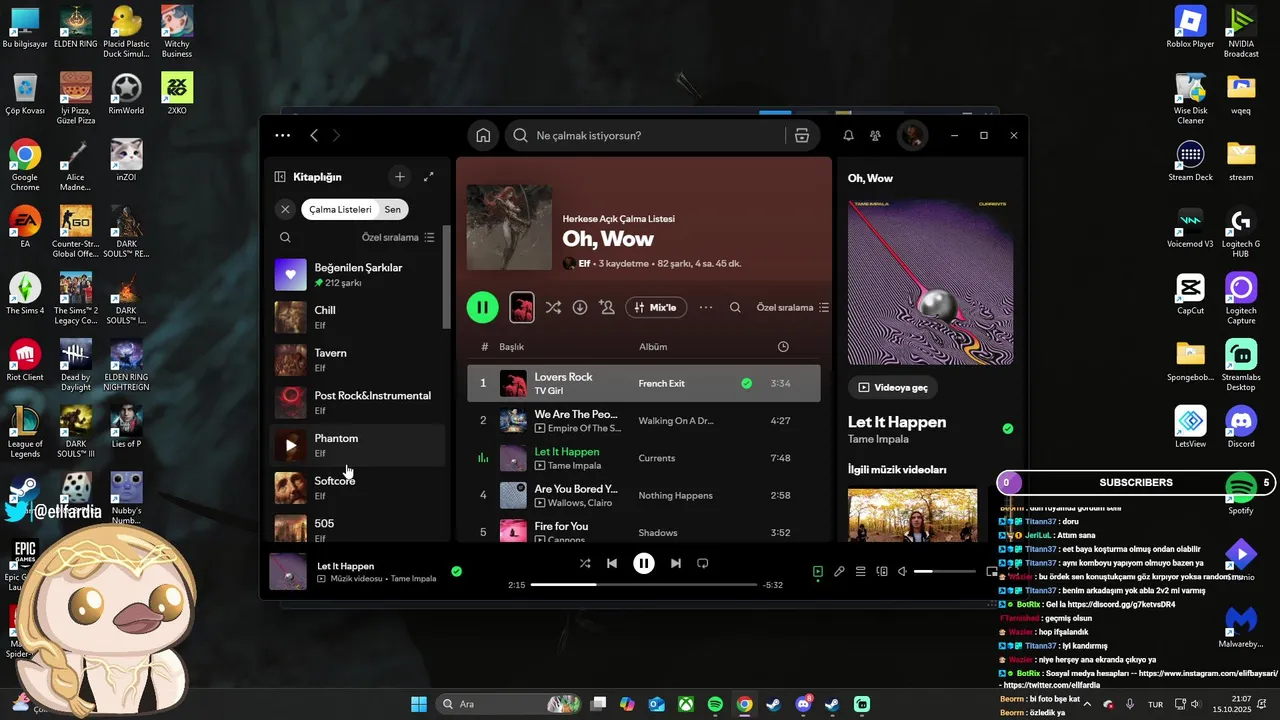This screenshot has height=720, width=1280.
Task: Pause the playlist with the green button
Action: [x=482, y=307]
